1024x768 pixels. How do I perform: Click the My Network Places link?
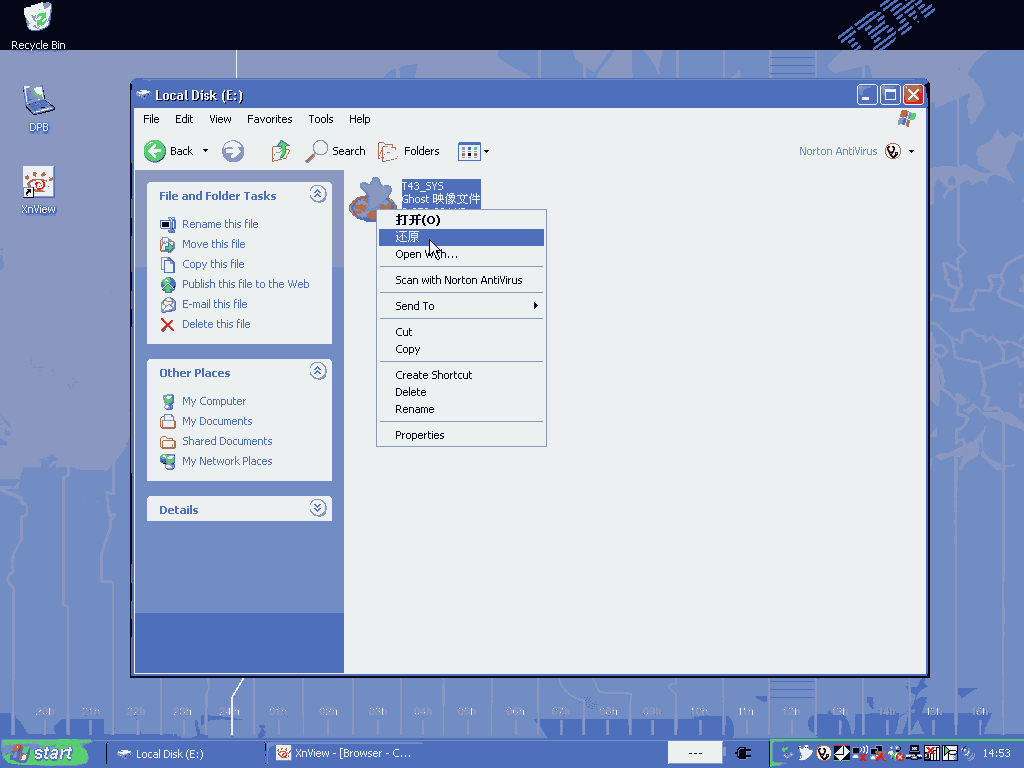click(227, 461)
